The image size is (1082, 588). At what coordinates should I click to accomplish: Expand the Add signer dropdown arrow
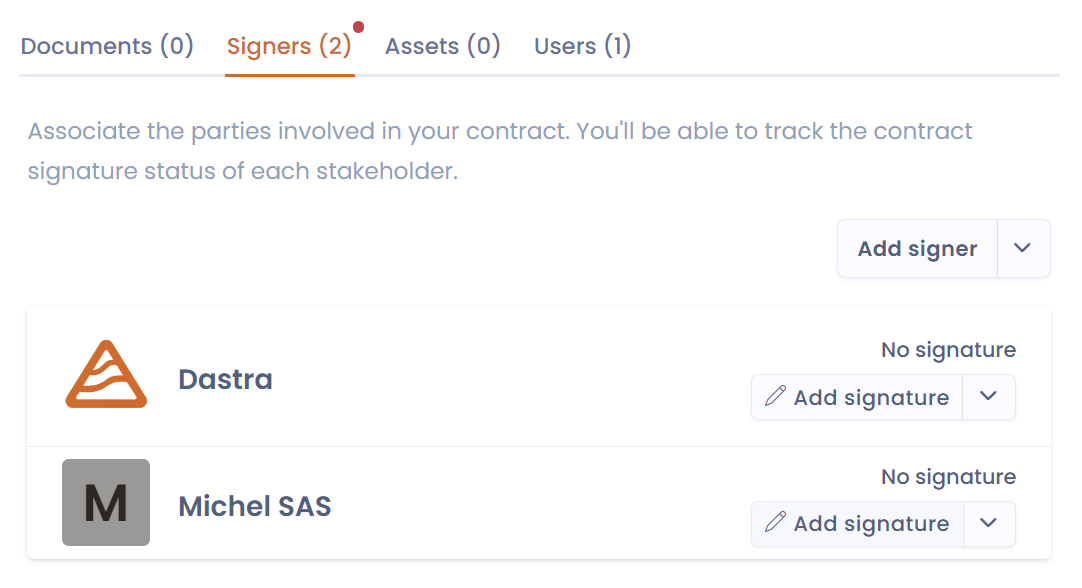(x=1022, y=248)
